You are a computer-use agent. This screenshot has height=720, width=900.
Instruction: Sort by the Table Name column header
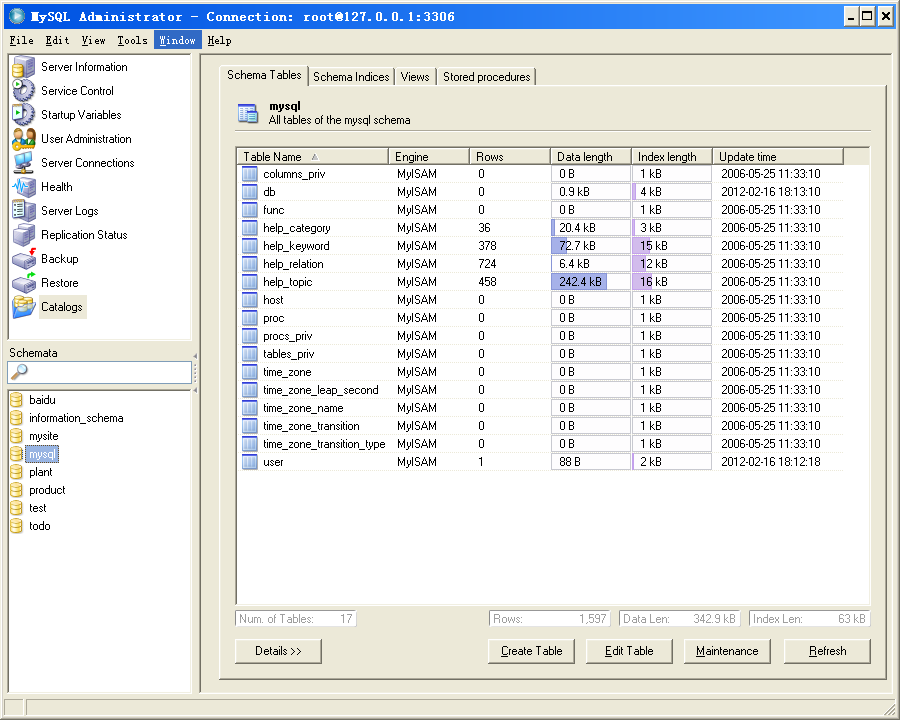coord(313,157)
